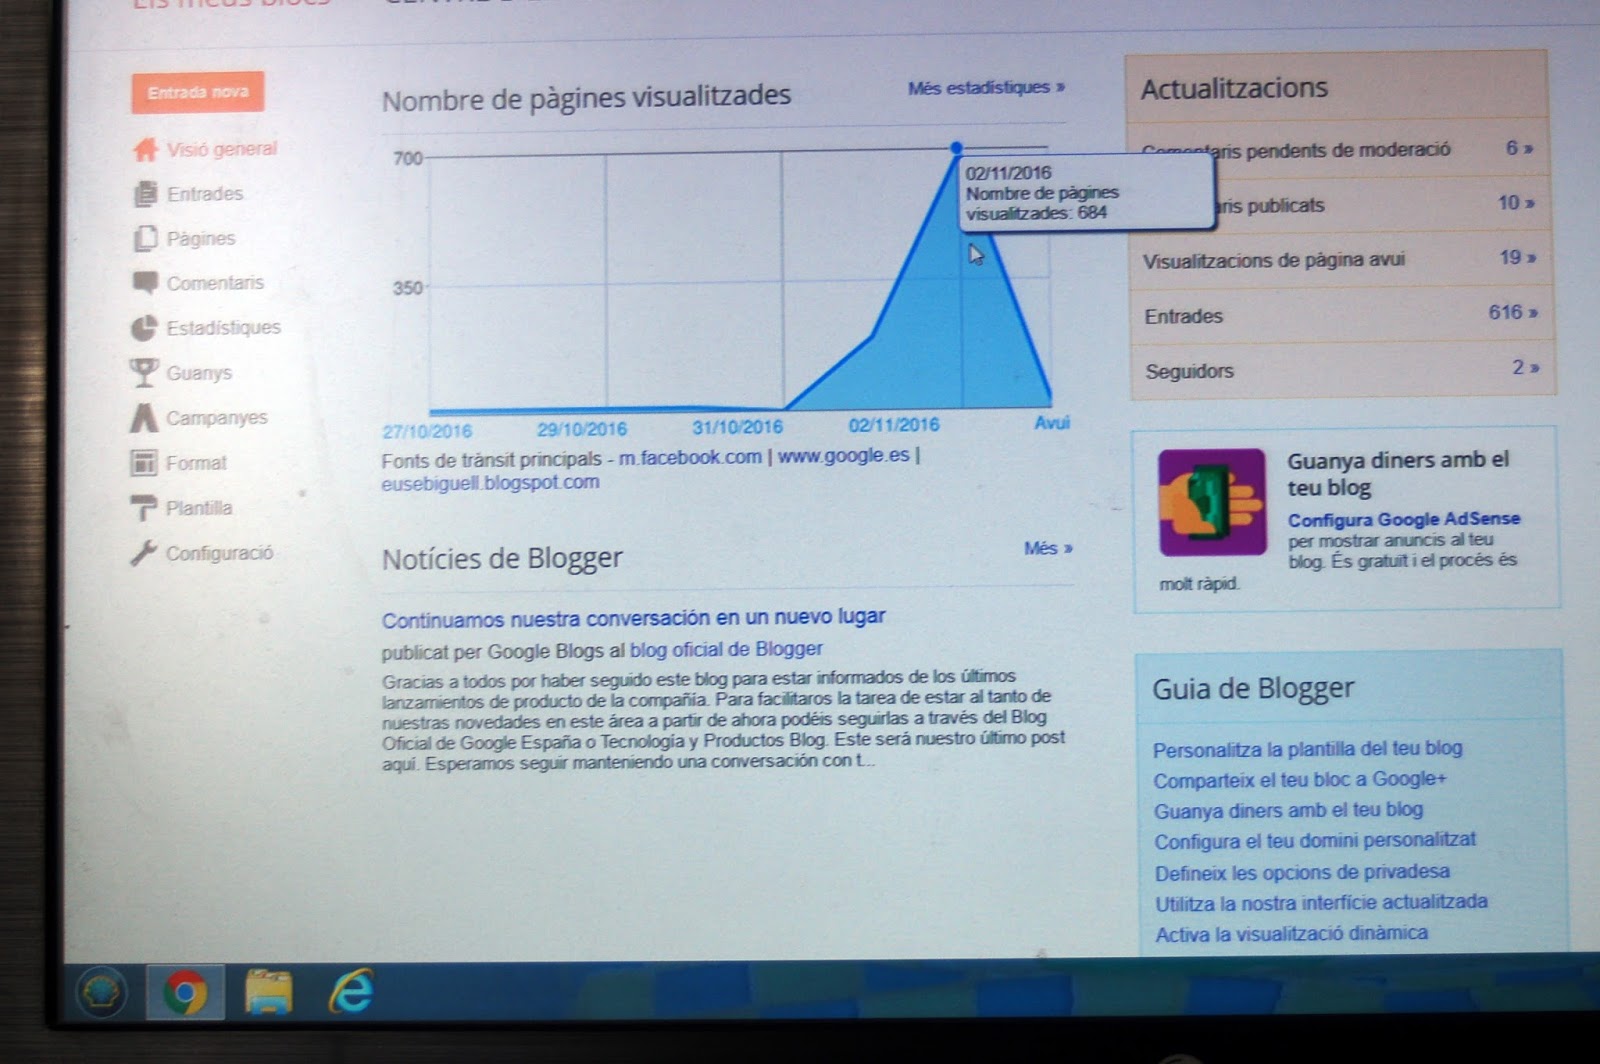Open eusebiguell.blogspot.com traffic source
The image size is (1600, 1064).
(x=490, y=482)
